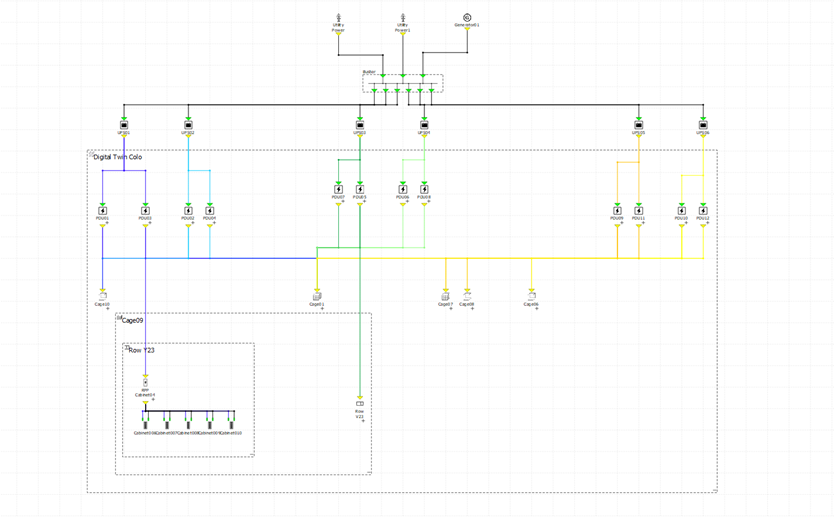Click the PDU07 unit icon

coord(338,189)
